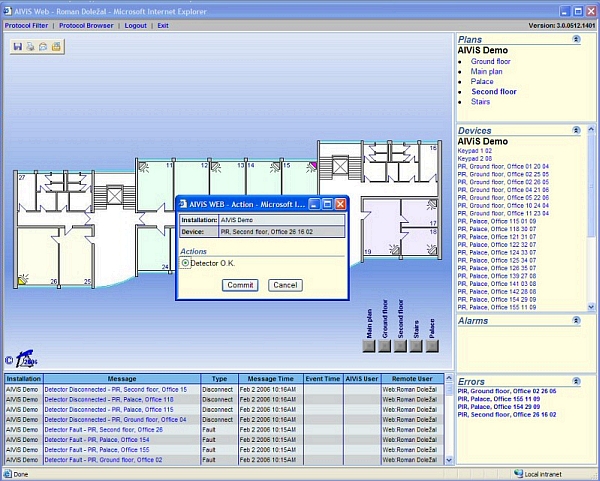Open Detector Disconnected Second floor Office 15 message
The image size is (600, 481).
[116, 390]
